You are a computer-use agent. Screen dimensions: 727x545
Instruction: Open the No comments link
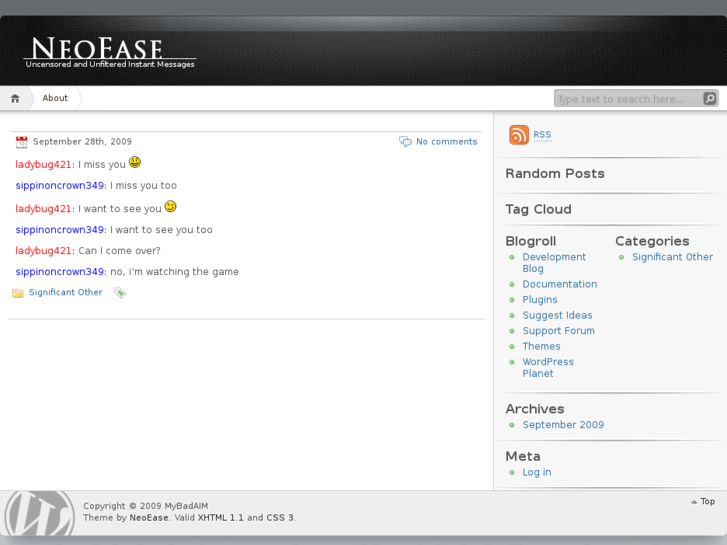[446, 141]
